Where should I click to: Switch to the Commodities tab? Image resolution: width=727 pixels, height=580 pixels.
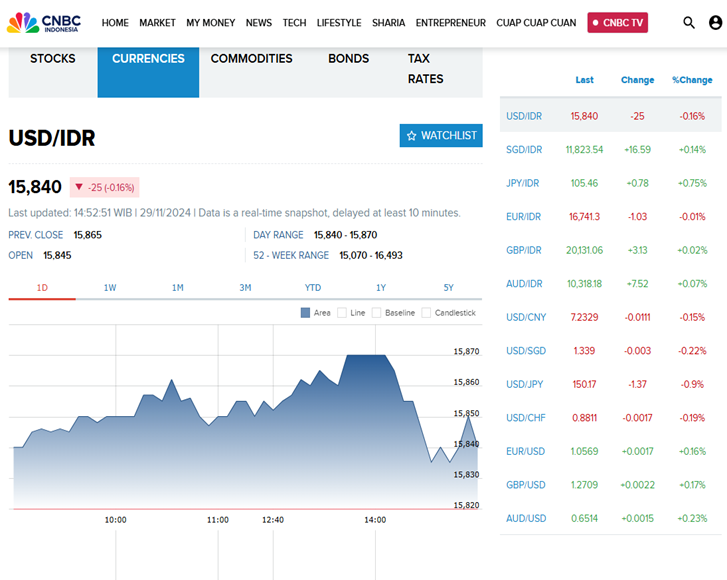[251, 59]
